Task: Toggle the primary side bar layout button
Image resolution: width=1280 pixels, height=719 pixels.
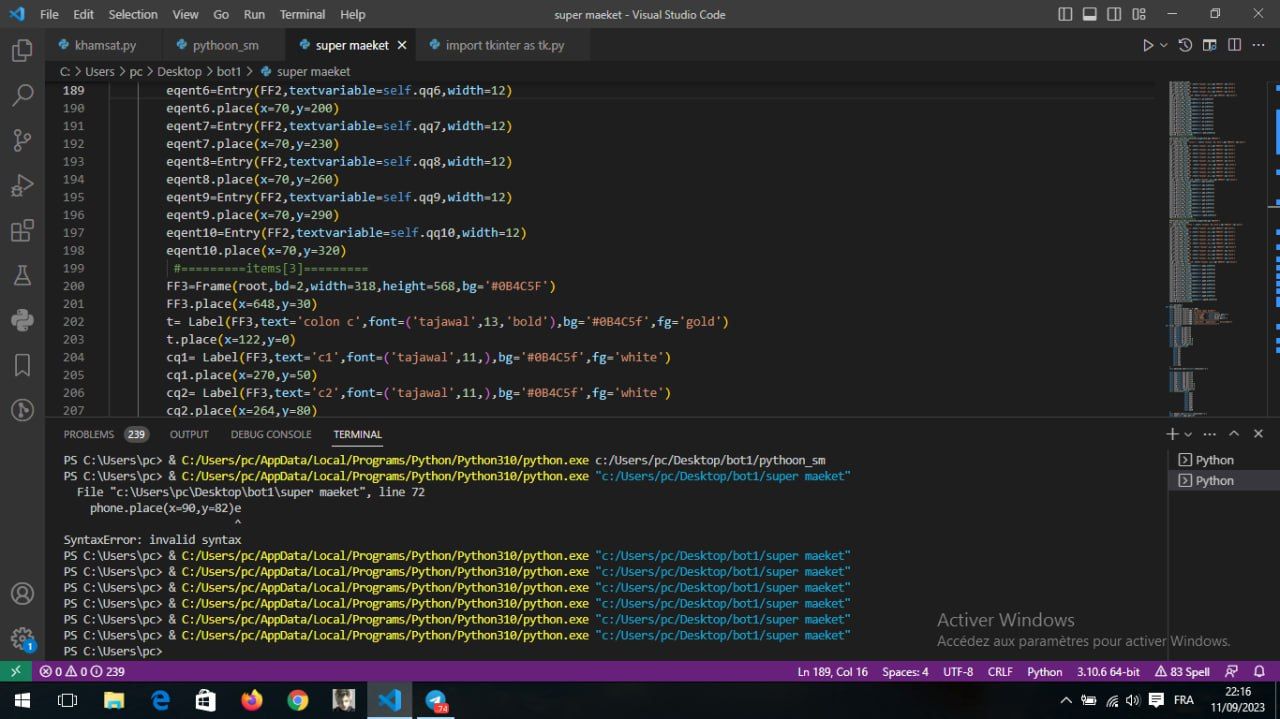Action: click(x=1065, y=14)
